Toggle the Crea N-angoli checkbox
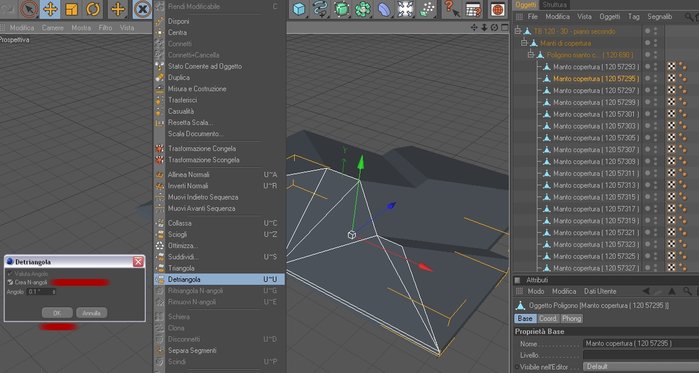699x373 pixels. click(x=10, y=282)
